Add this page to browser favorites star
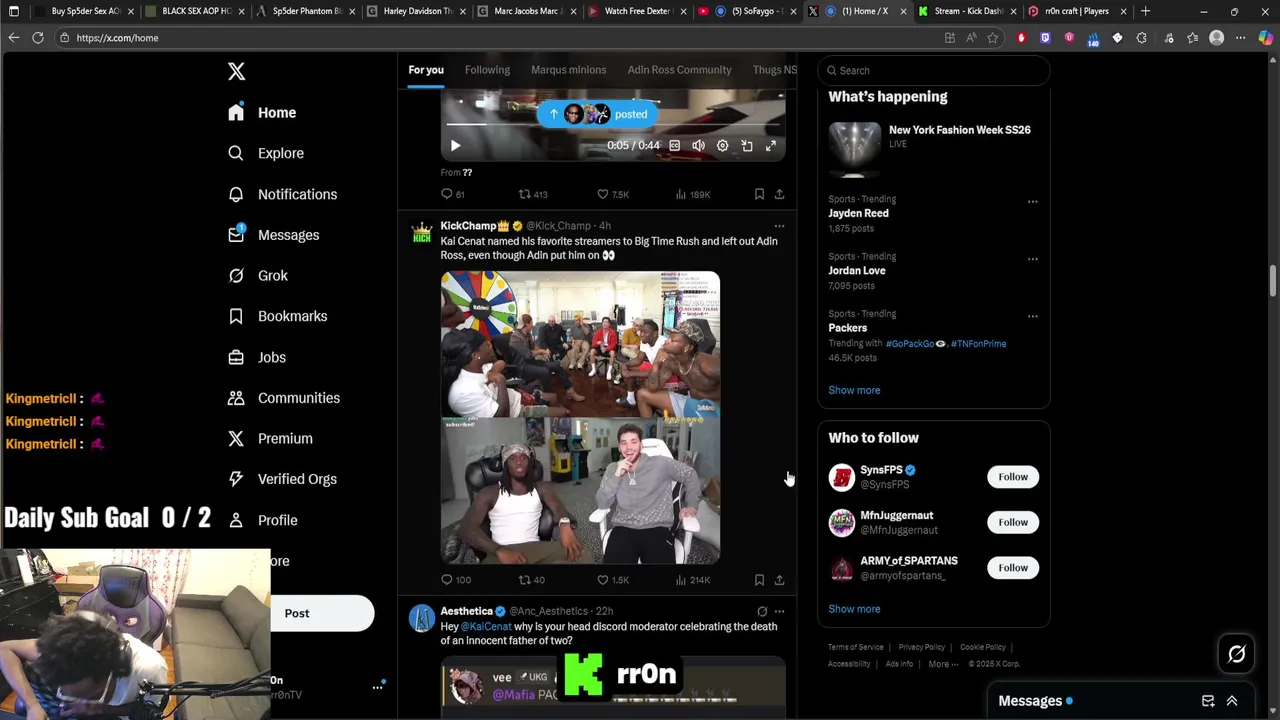 click(x=992, y=38)
